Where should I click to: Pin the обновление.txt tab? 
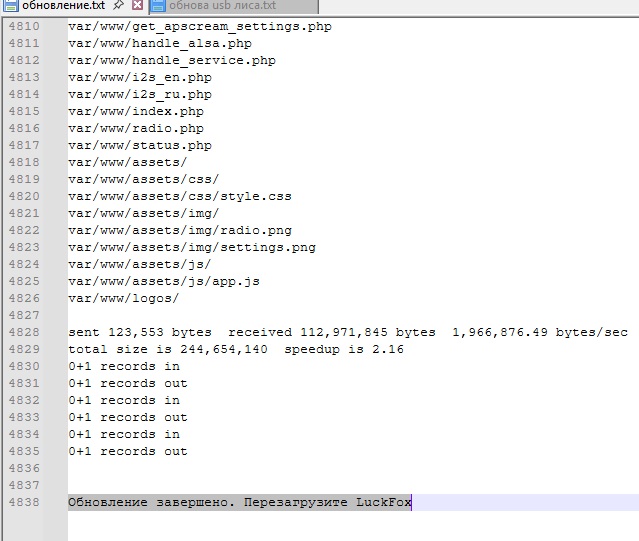coord(118,5)
